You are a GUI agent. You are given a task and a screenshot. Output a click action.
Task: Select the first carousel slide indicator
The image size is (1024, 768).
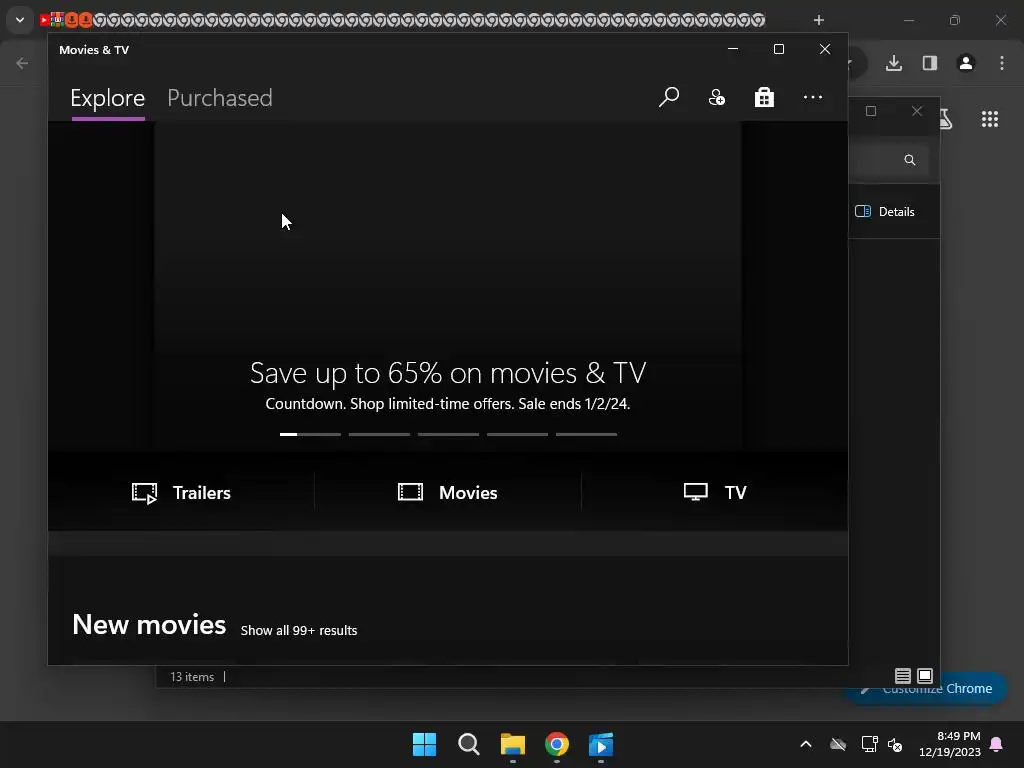(310, 434)
